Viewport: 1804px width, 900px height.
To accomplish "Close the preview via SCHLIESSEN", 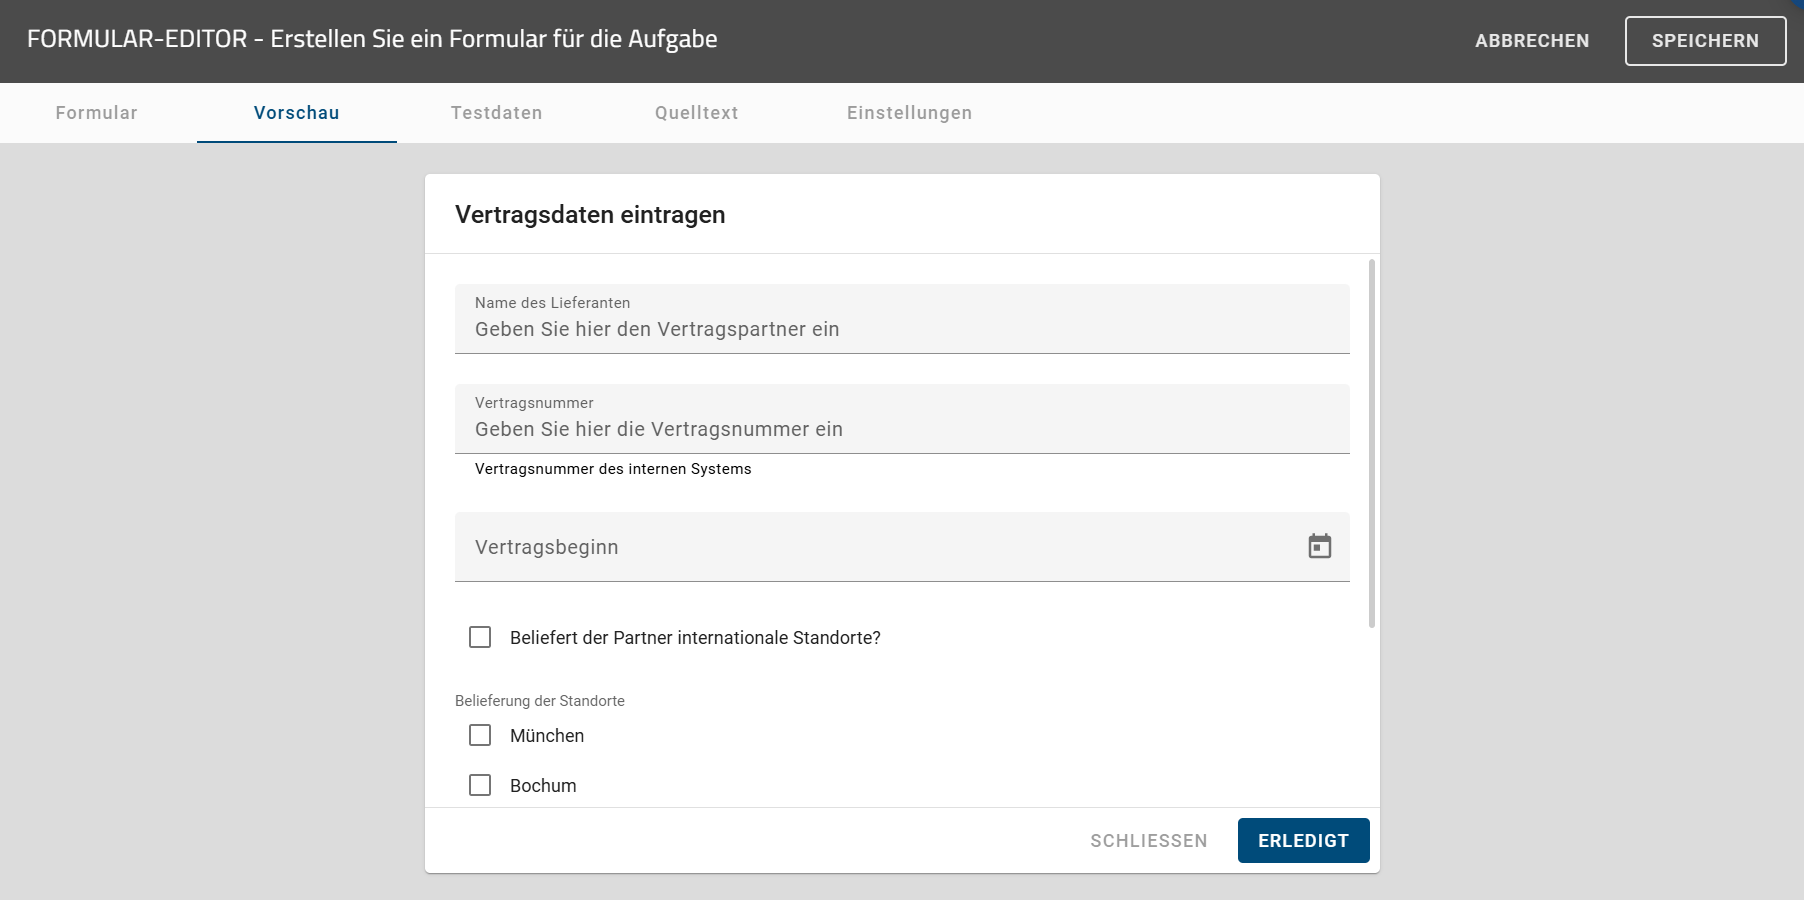I will (1148, 840).
